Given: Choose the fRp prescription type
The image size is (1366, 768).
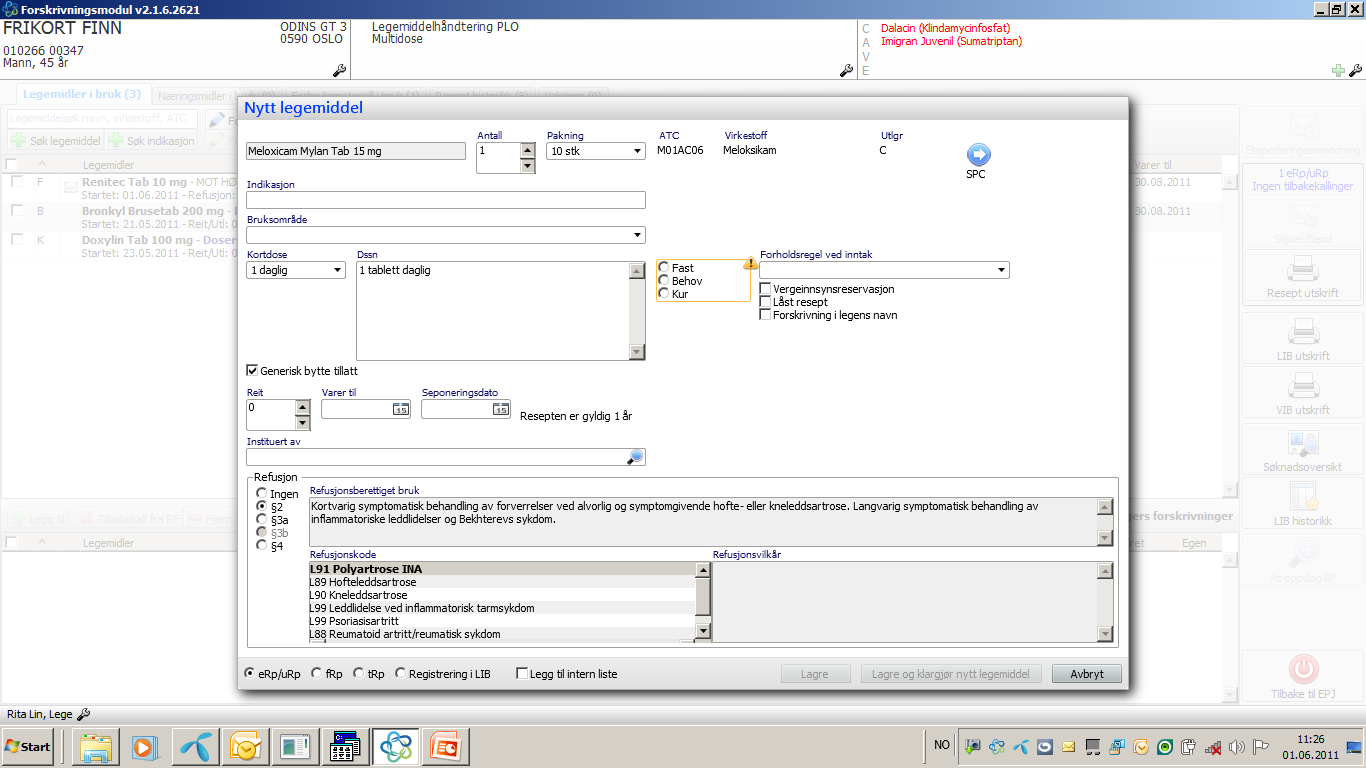Looking at the screenshot, I should tap(316, 674).
